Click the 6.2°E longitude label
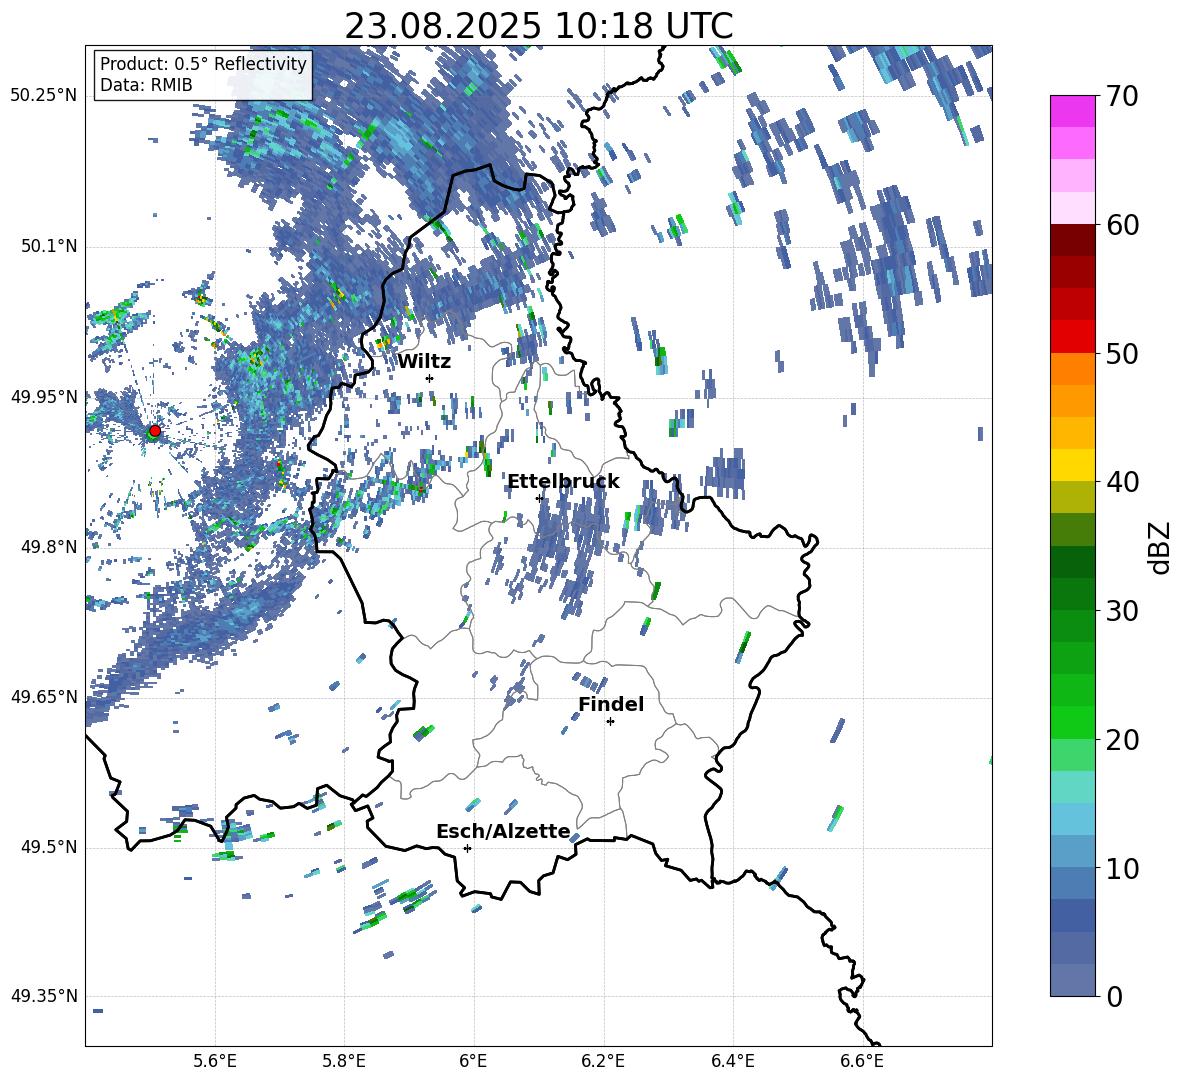This screenshot has width=1184, height=1081. [x=603, y=1061]
